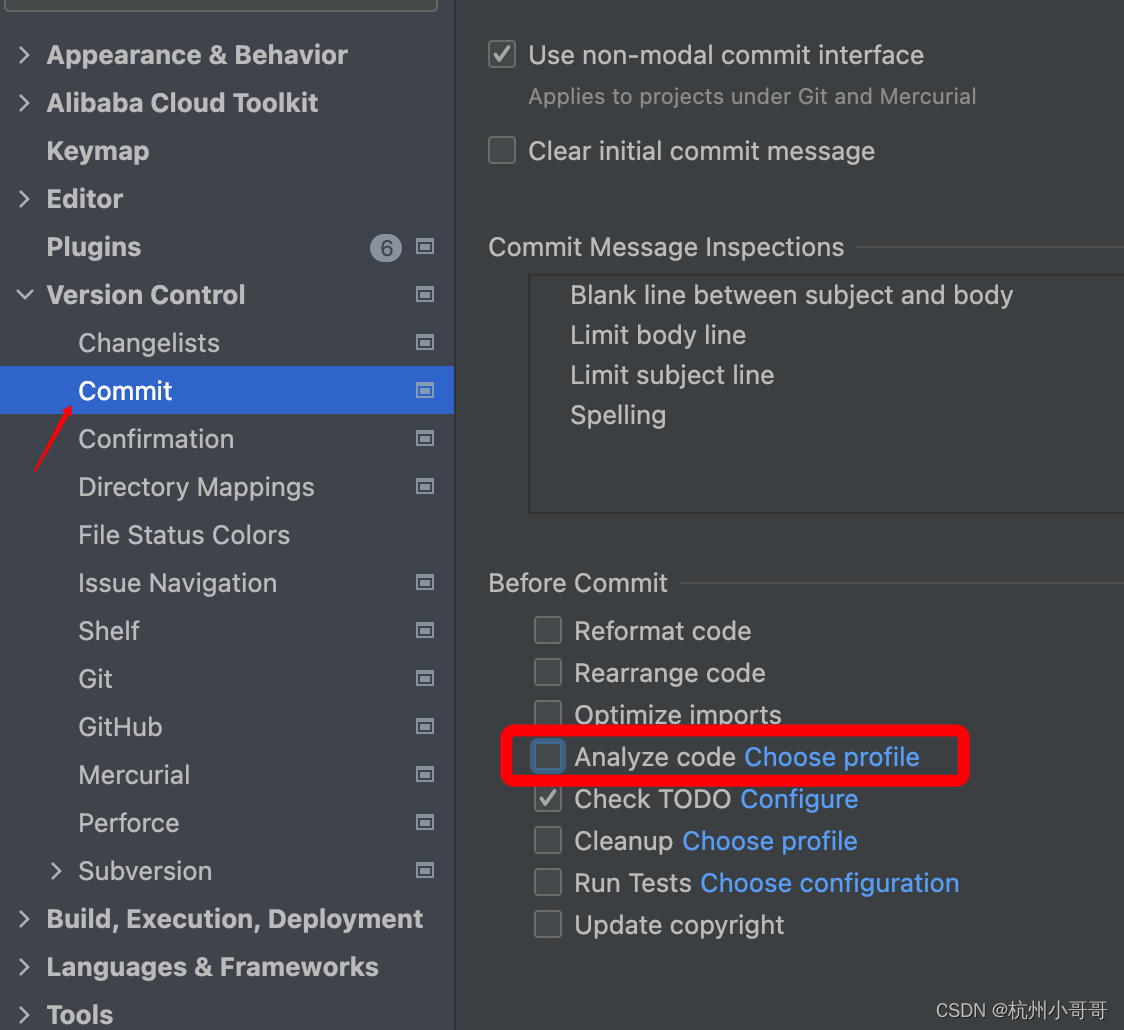Image resolution: width=1124 pixels, height=1030 pixels.
Task: Click project-level icon beside Git
Action: click(x=425, y=679)
